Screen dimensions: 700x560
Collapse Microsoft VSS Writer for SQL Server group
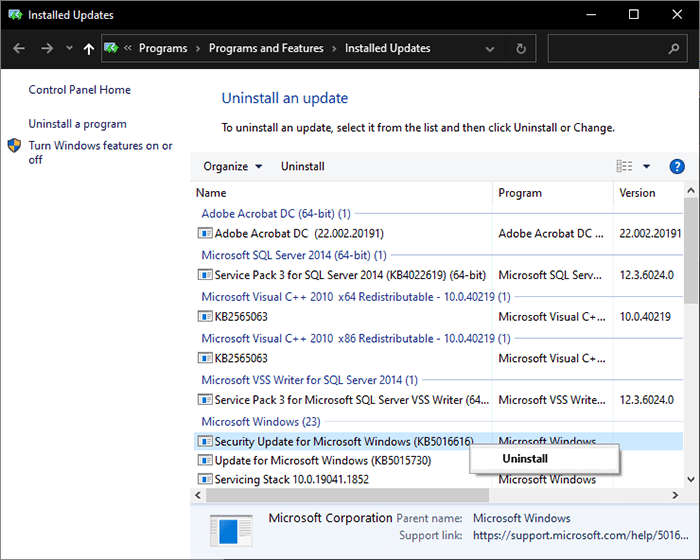309,380
